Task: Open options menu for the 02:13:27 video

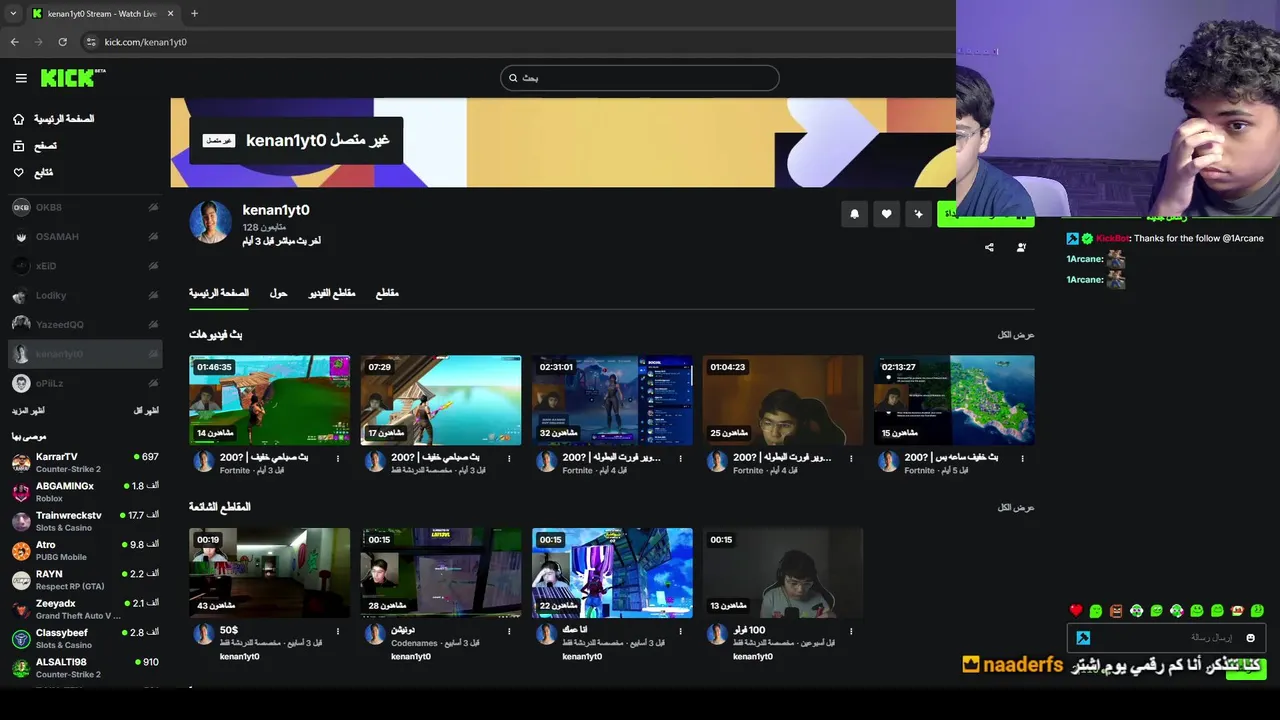Action: [1022, 458]
